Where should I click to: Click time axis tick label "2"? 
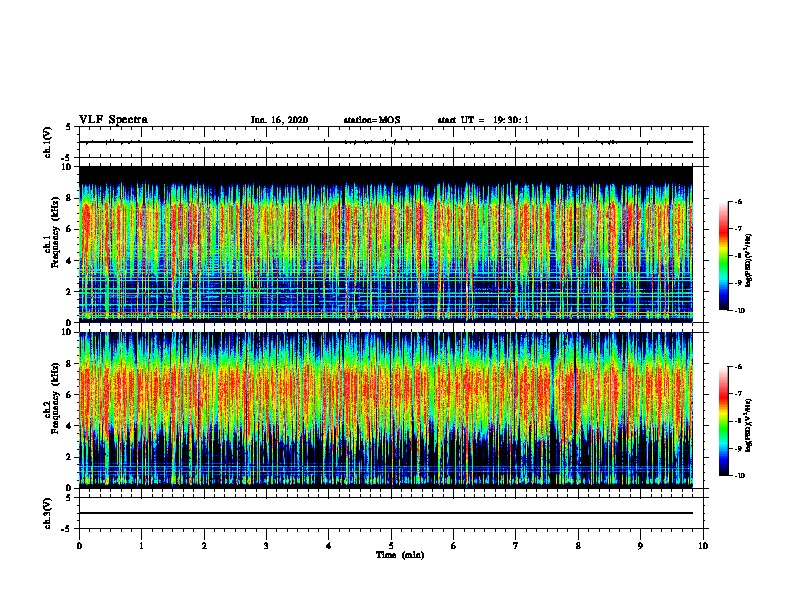(204, 546)
